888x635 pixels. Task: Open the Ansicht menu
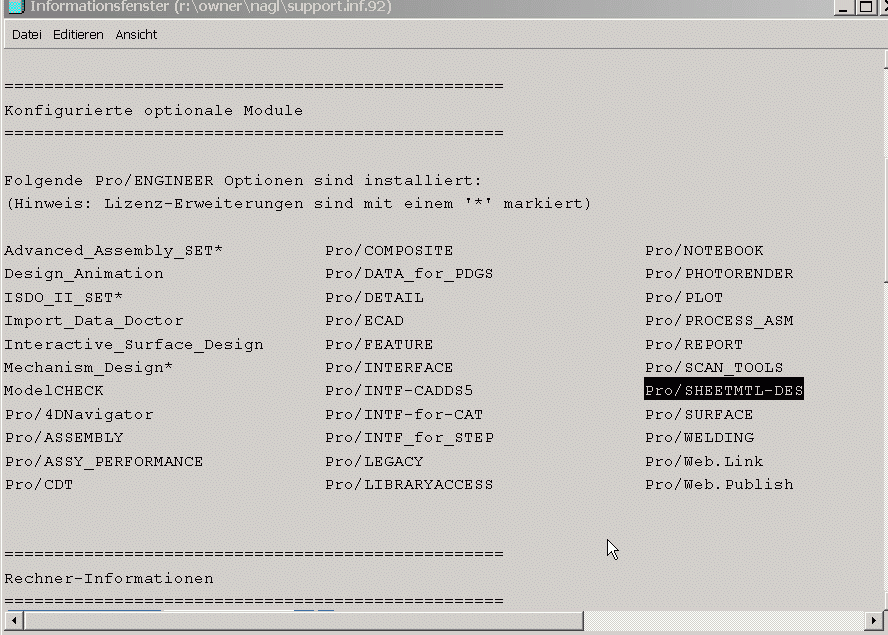tap(136, 35)
